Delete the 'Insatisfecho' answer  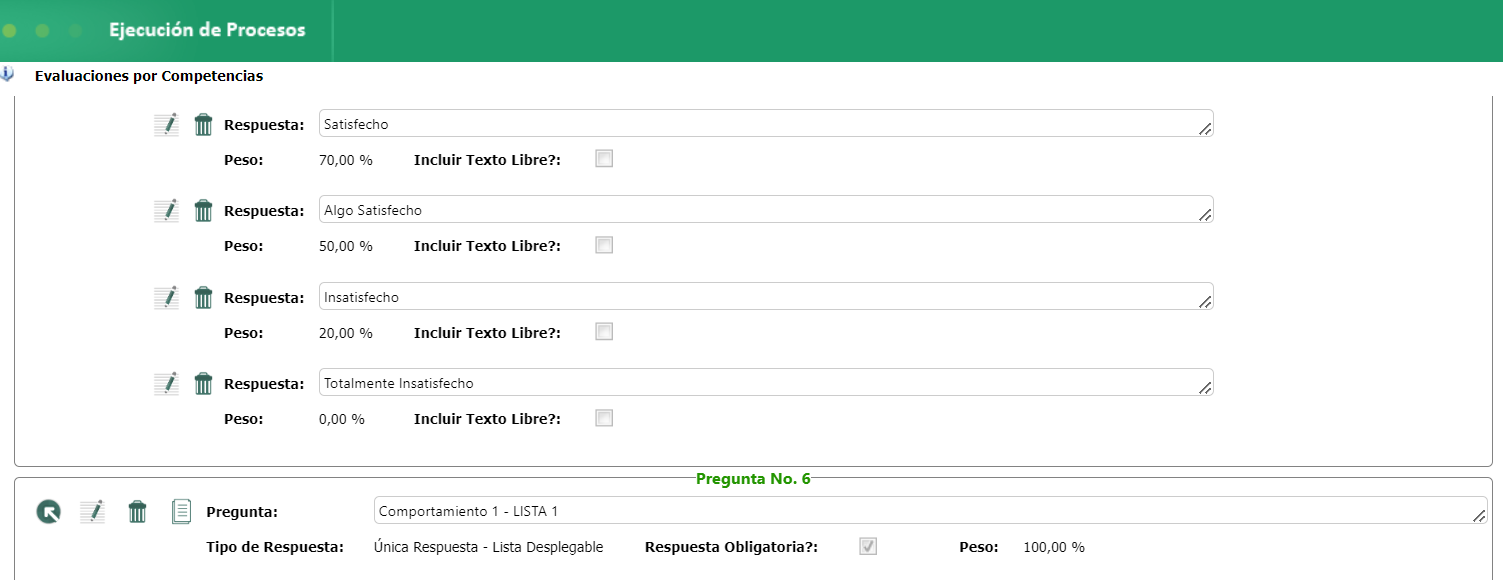pos(203,298)
